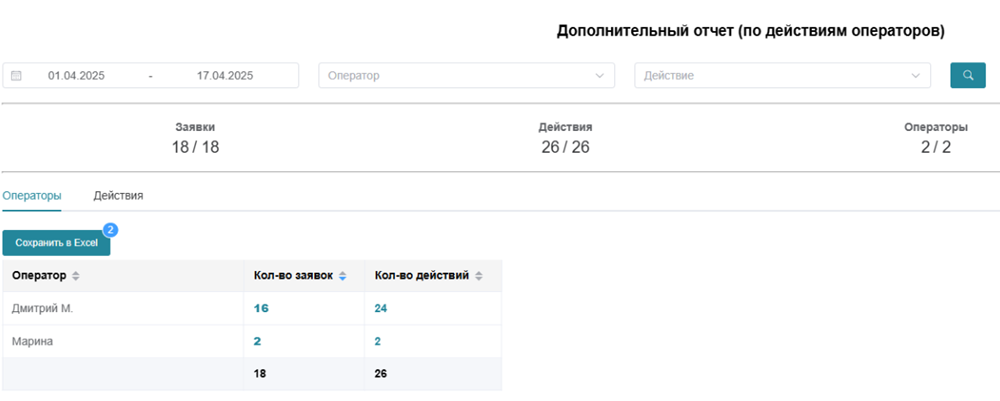The image size is (1000, 401).
Task: Click Сохранить в Excel button
Action: pyautogui.click(x=56, y=243)
